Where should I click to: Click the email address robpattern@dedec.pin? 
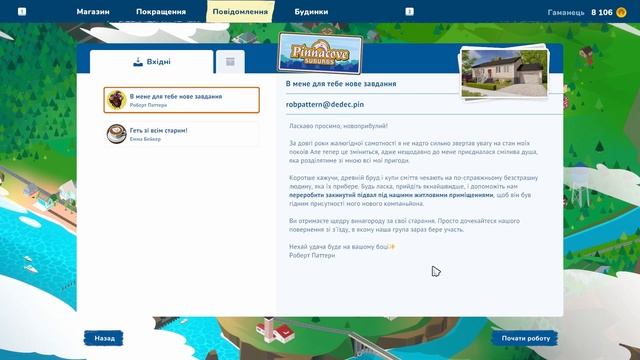click(x=324, y=104)
